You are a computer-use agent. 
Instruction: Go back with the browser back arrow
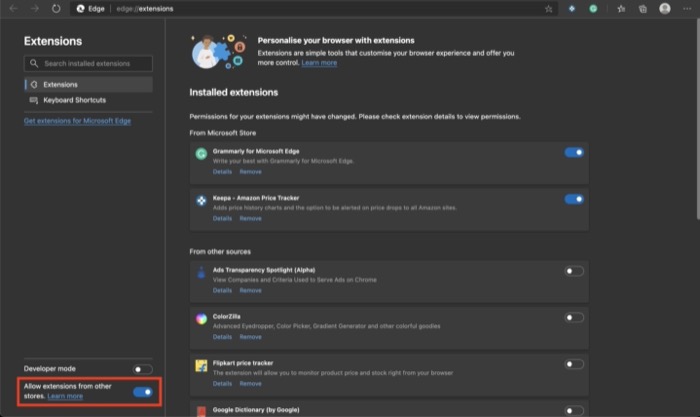pyautogui.click(x=13, y=8)
